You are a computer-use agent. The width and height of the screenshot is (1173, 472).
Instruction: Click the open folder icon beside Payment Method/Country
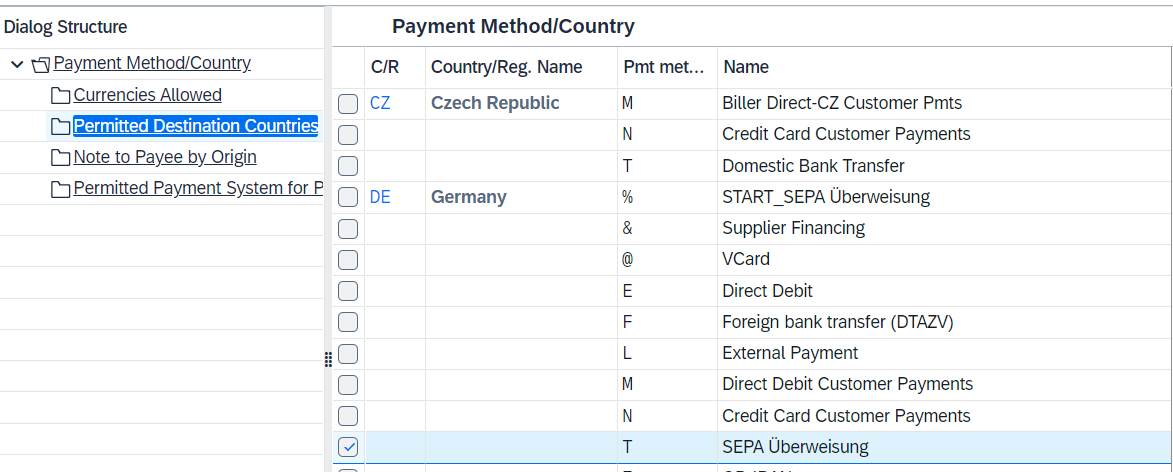pyautogui.click(x=41, y=65)
